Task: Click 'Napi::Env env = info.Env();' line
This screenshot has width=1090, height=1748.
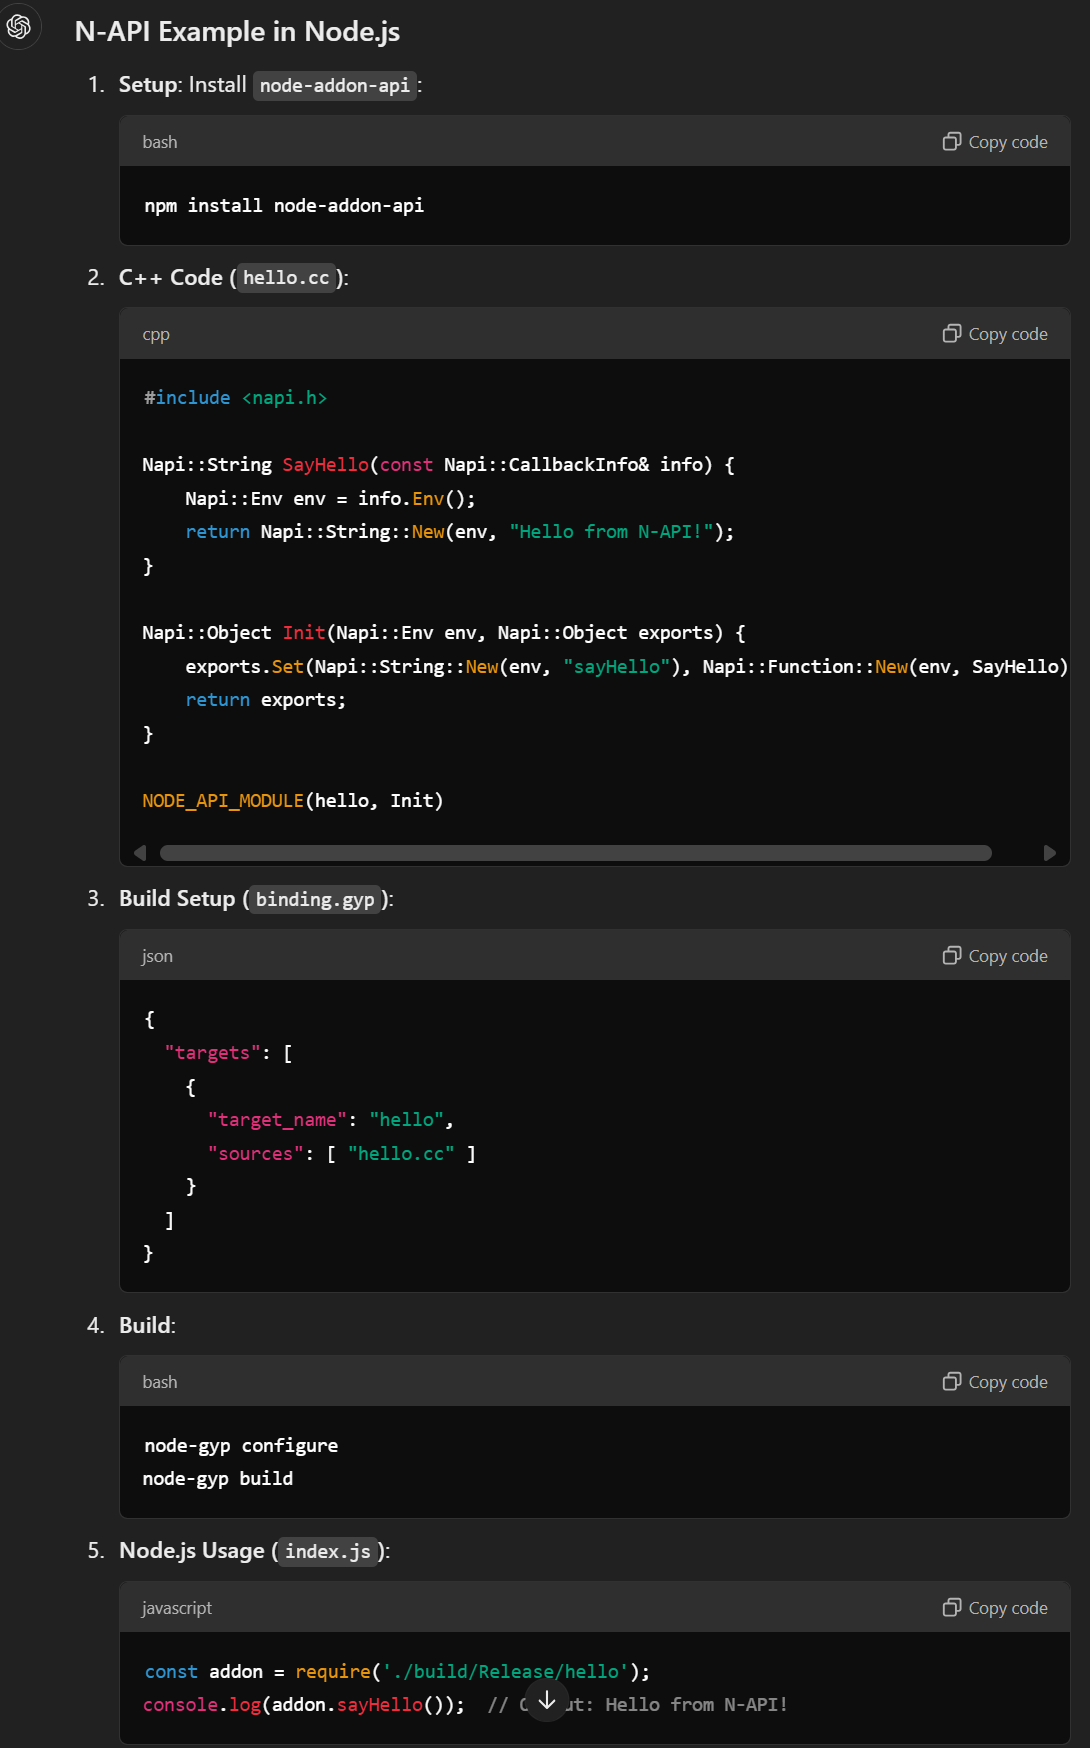Action: tap(330, 499)
